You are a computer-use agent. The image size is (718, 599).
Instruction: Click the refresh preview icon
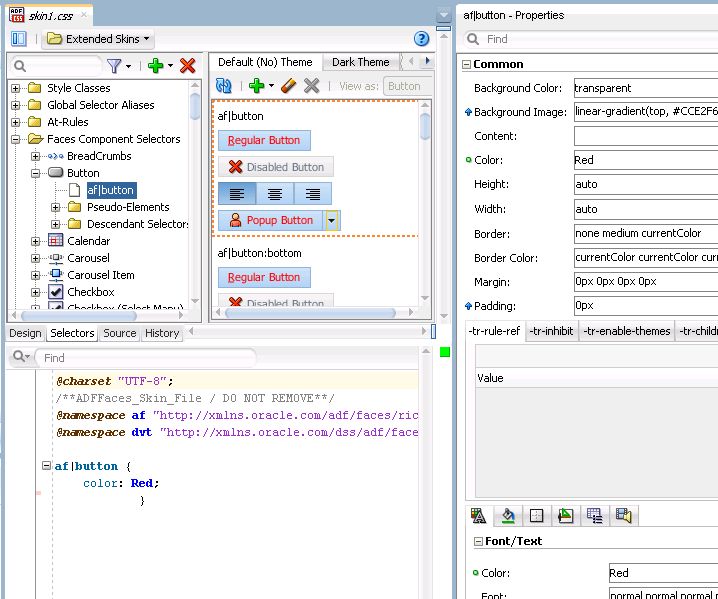(224, 86)
